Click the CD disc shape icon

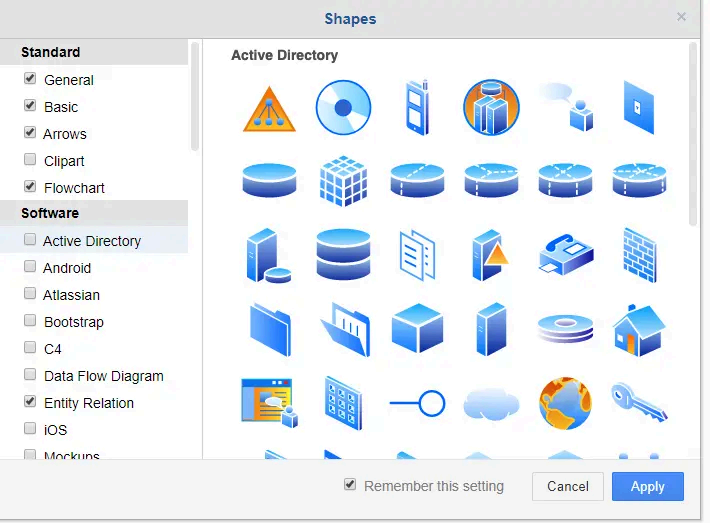point(343,107)
